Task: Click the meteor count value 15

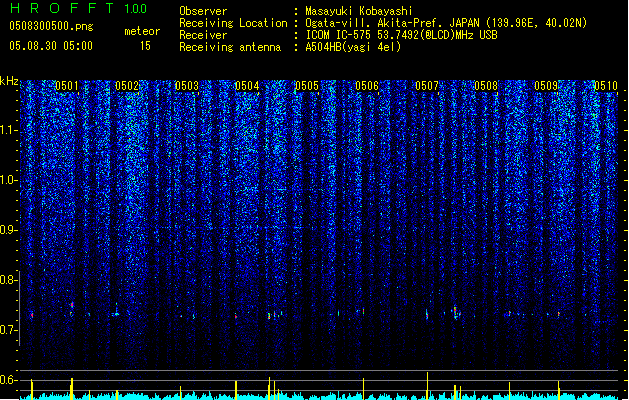Action: [145, 46]
